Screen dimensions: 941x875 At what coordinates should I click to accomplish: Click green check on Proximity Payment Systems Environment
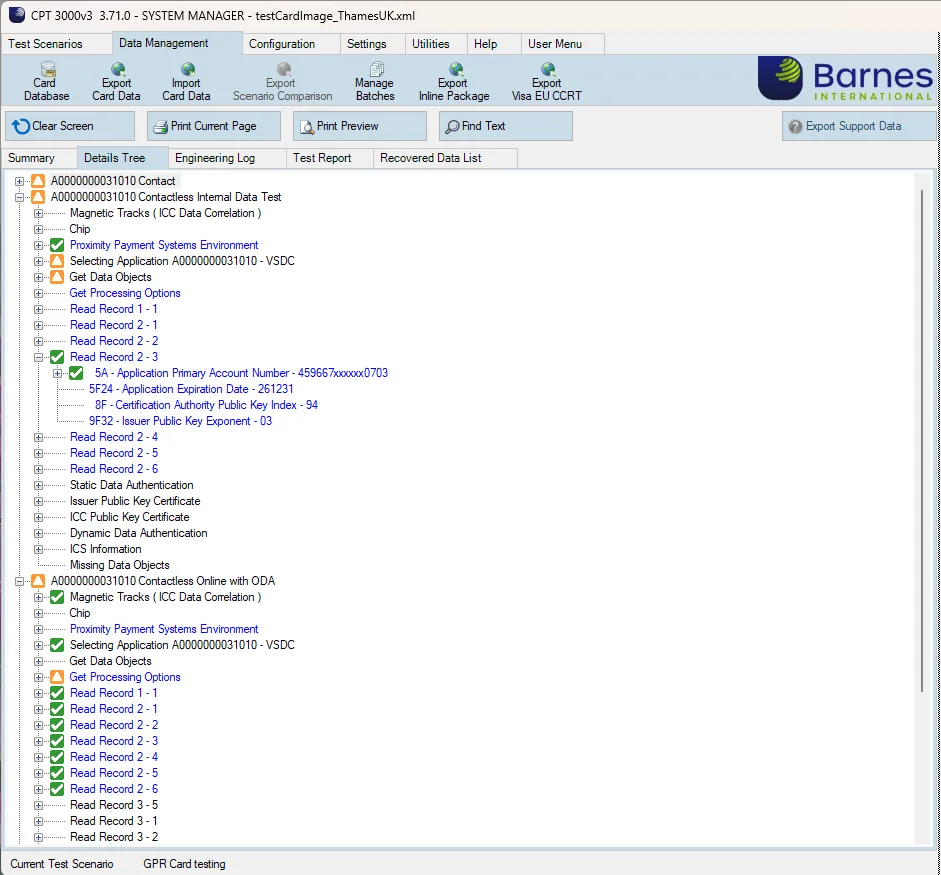tap(57, 245)
